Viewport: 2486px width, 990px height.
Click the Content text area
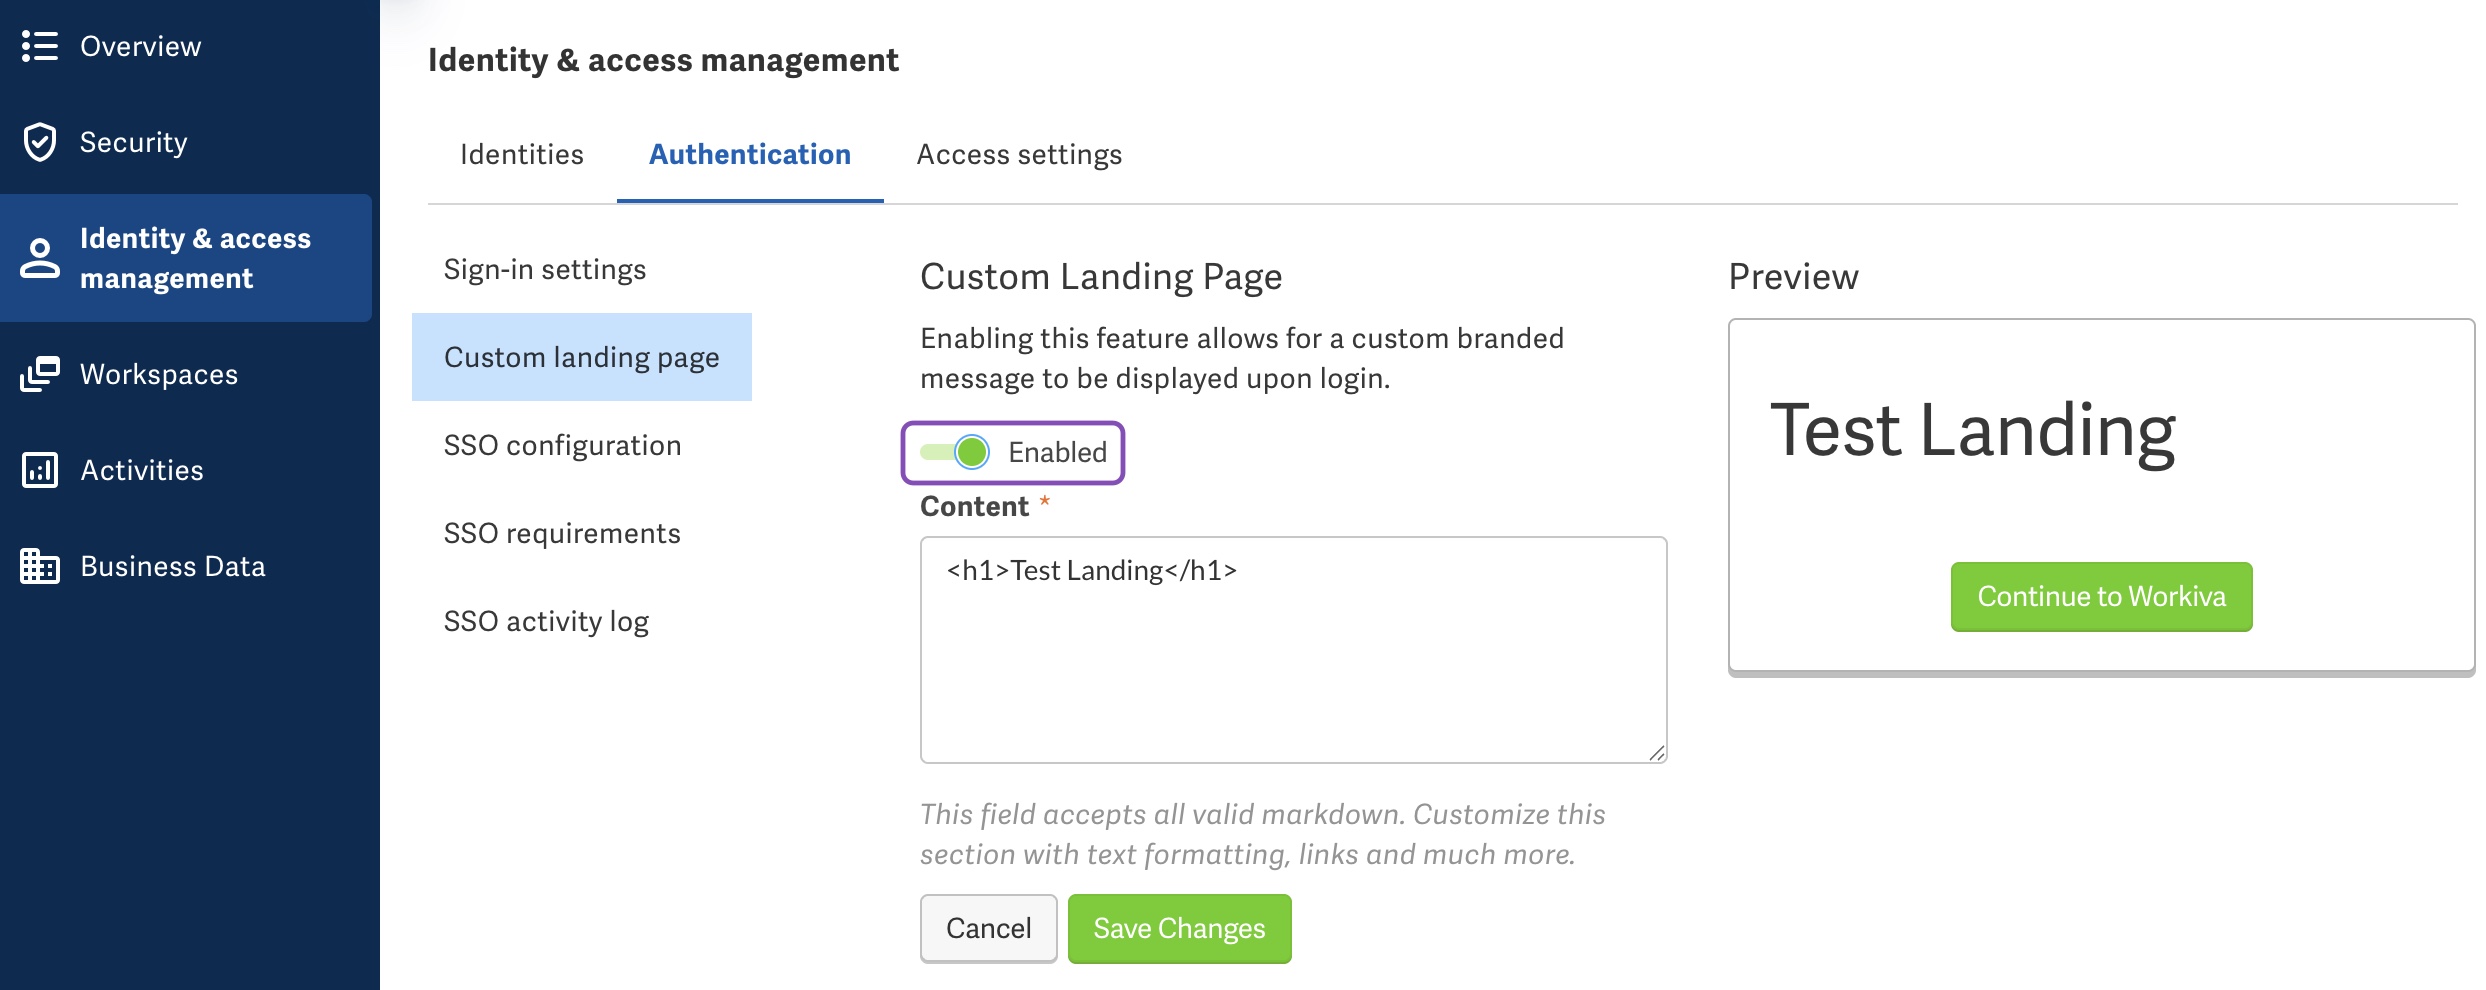click(x=1293, y=650)
